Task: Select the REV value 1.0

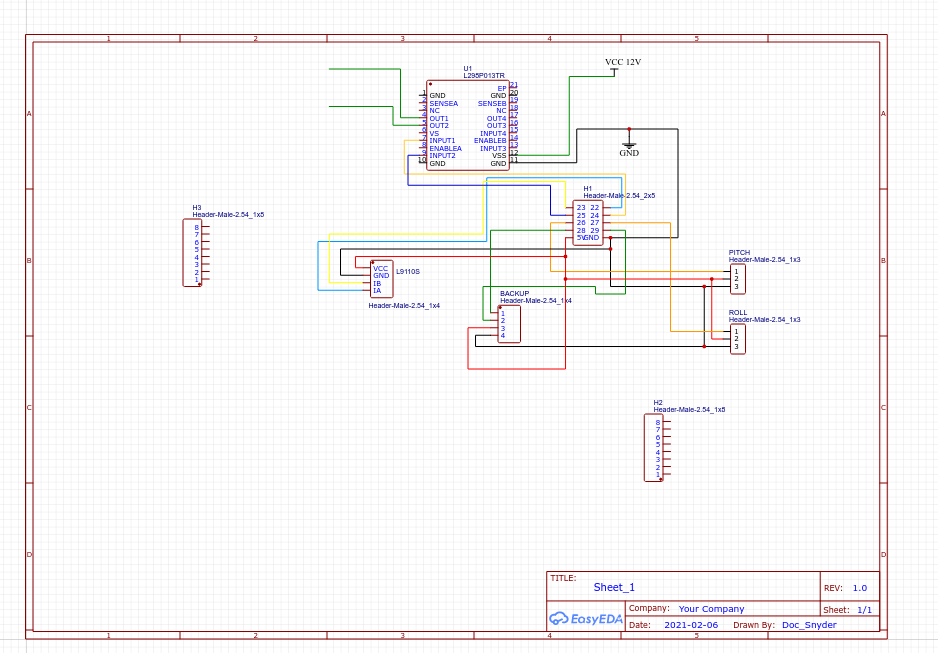Action: (859, 588)
